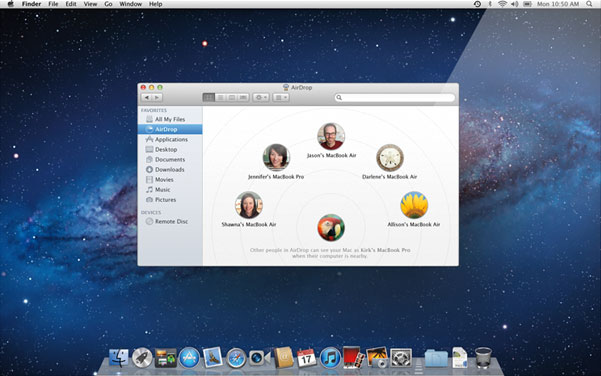Click the zoom green window button
This screenshot has height=376, width=601.
tap(160, 87)
